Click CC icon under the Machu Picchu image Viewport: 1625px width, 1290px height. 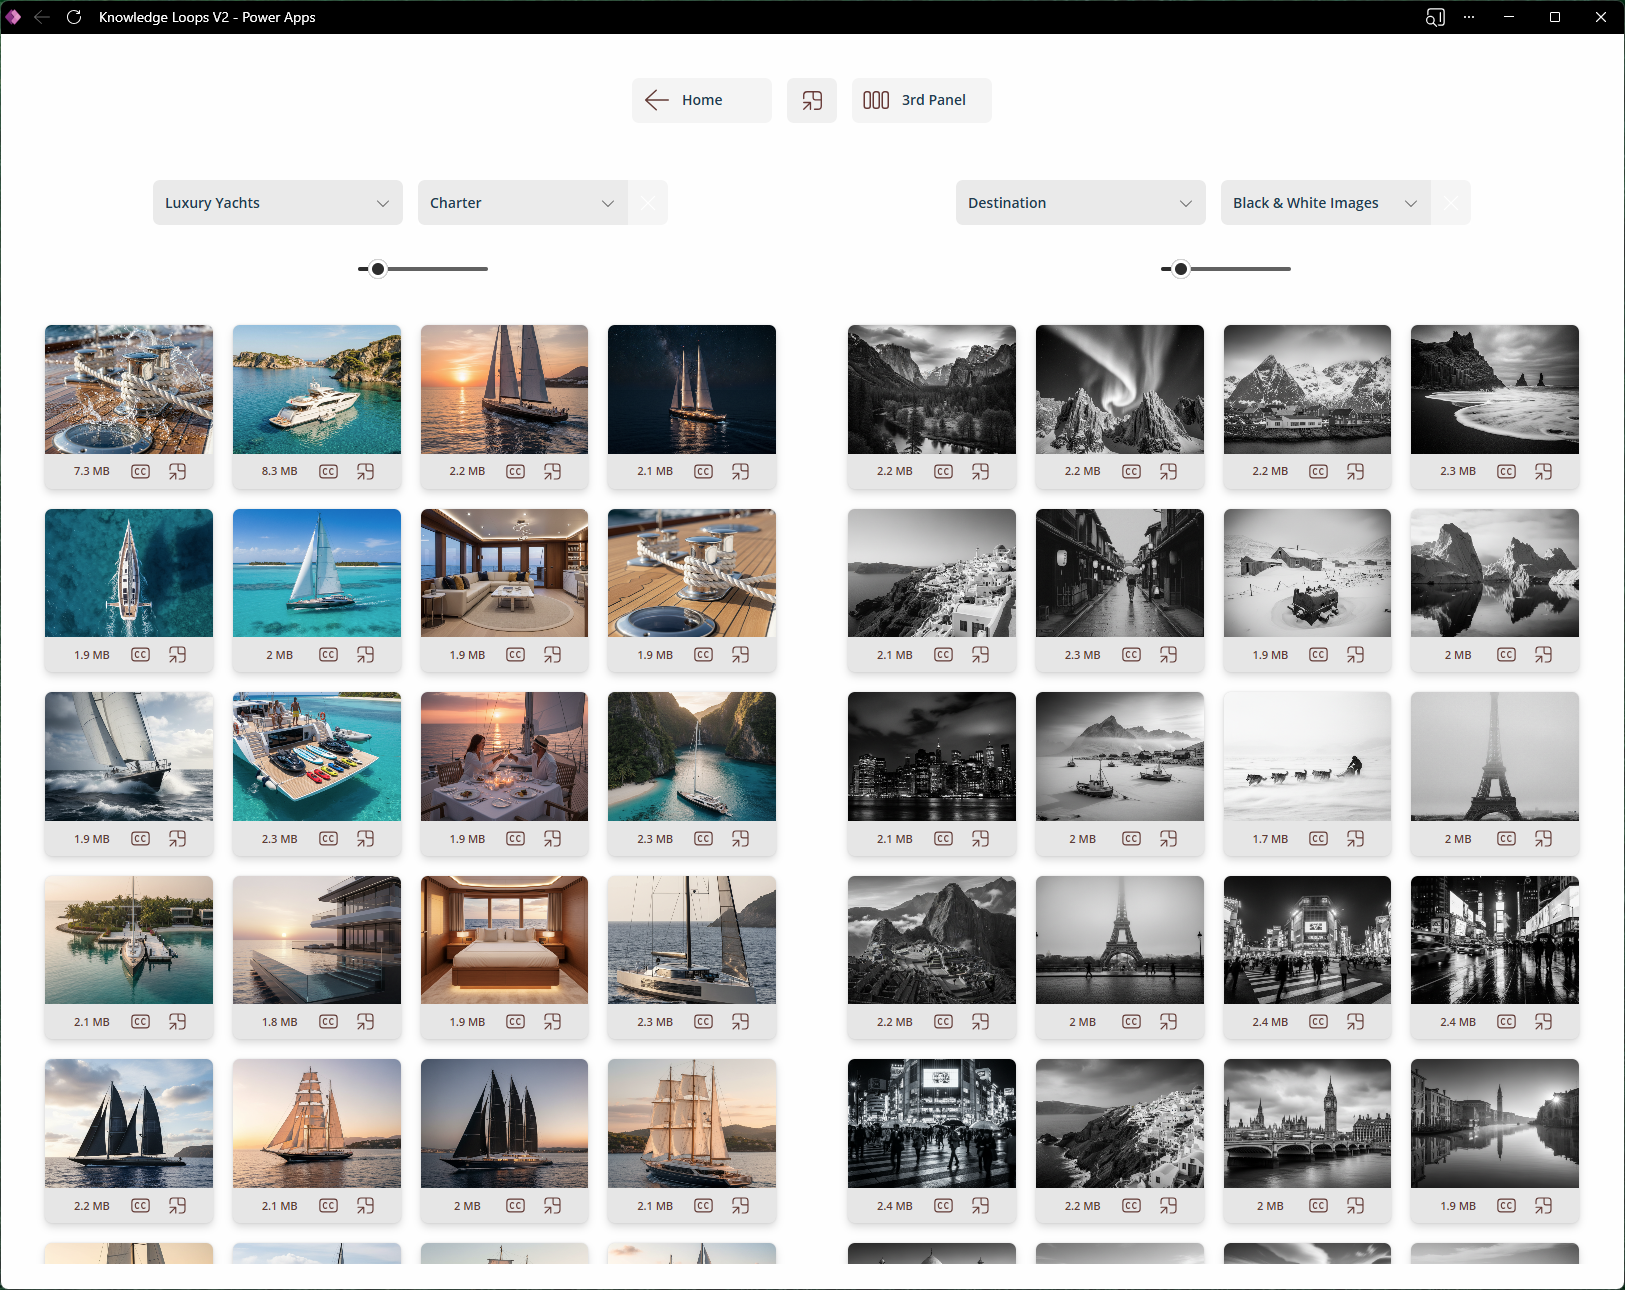tap(943, 1022)
